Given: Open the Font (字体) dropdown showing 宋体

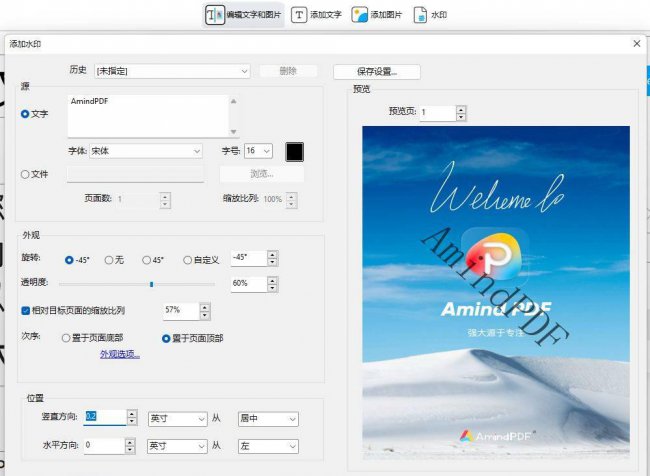Looking at the screenshot, I should (146, 151).
